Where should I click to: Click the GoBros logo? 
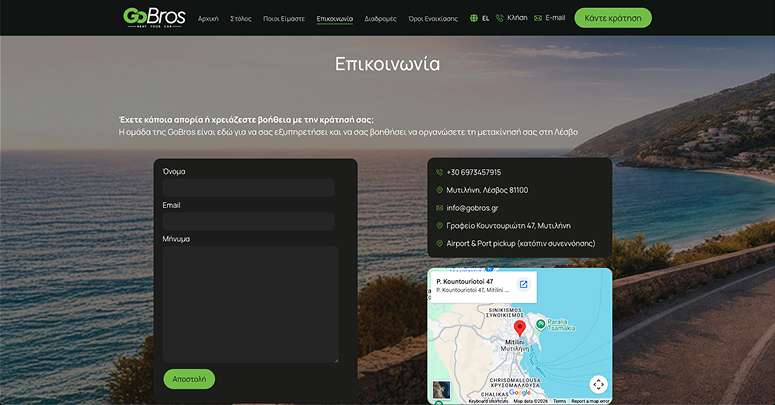click(154, 17)
